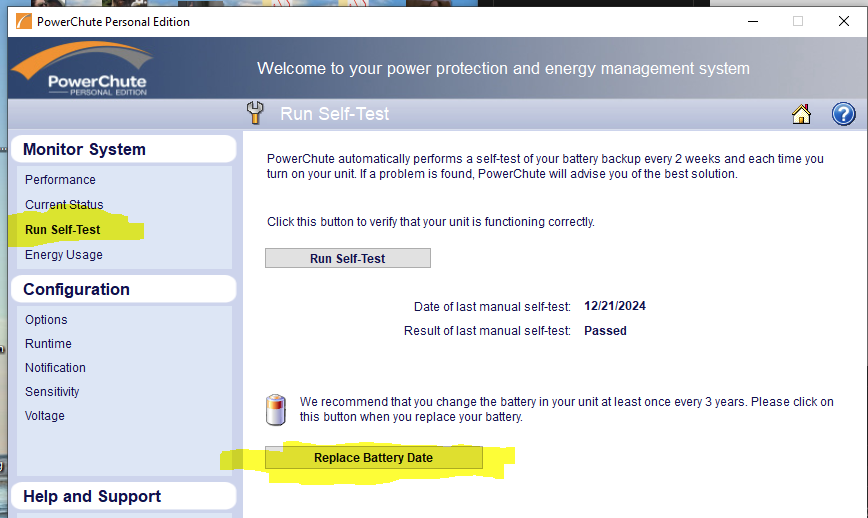Click the Home house icon

(801, 114)
